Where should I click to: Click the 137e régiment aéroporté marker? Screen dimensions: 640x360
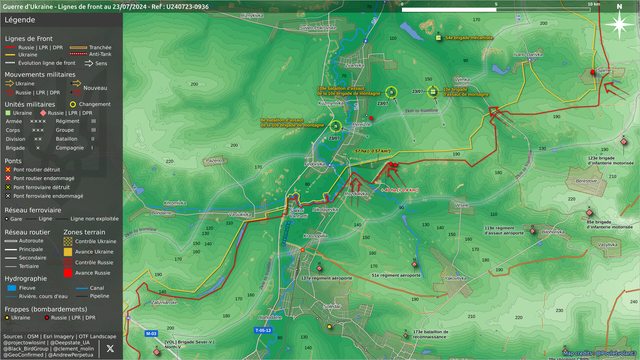[320, 269]
